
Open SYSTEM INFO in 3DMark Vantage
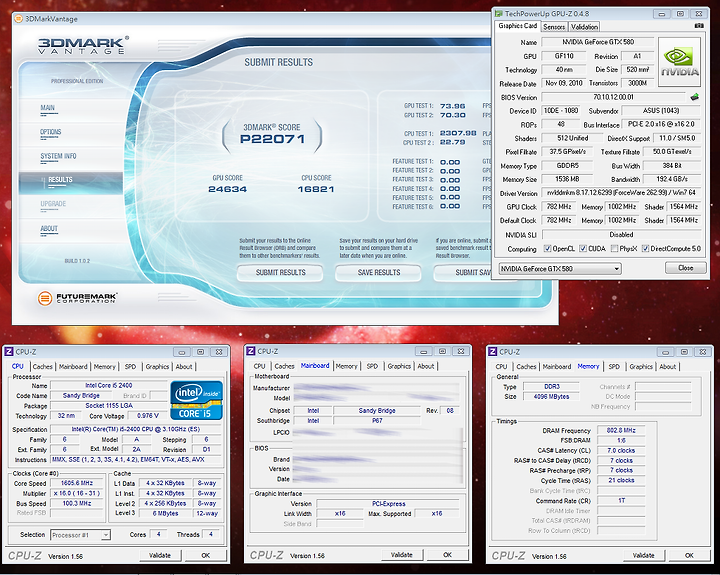[58, 157]
